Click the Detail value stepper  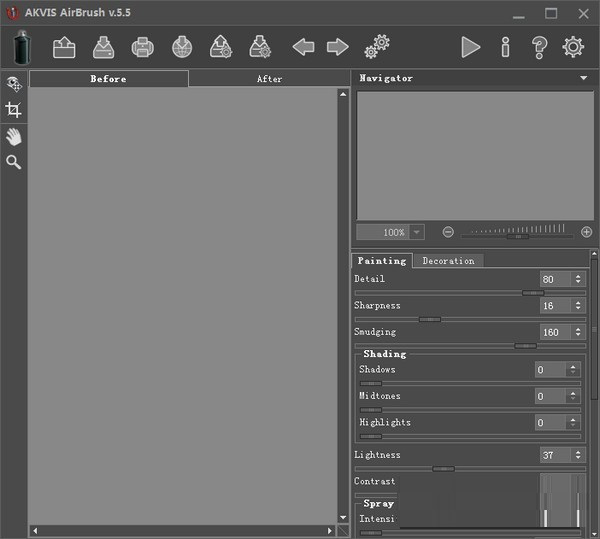[575, 279]
